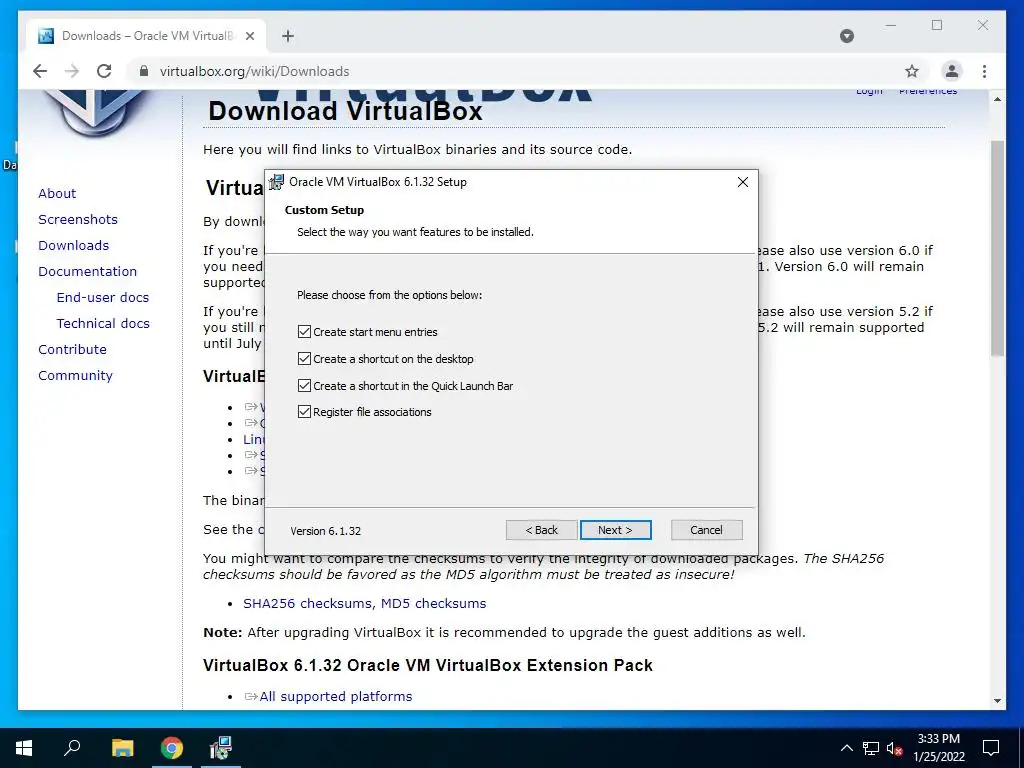
Task: Click the Chrome taskbar icon
Action: (x=172, y=748)
